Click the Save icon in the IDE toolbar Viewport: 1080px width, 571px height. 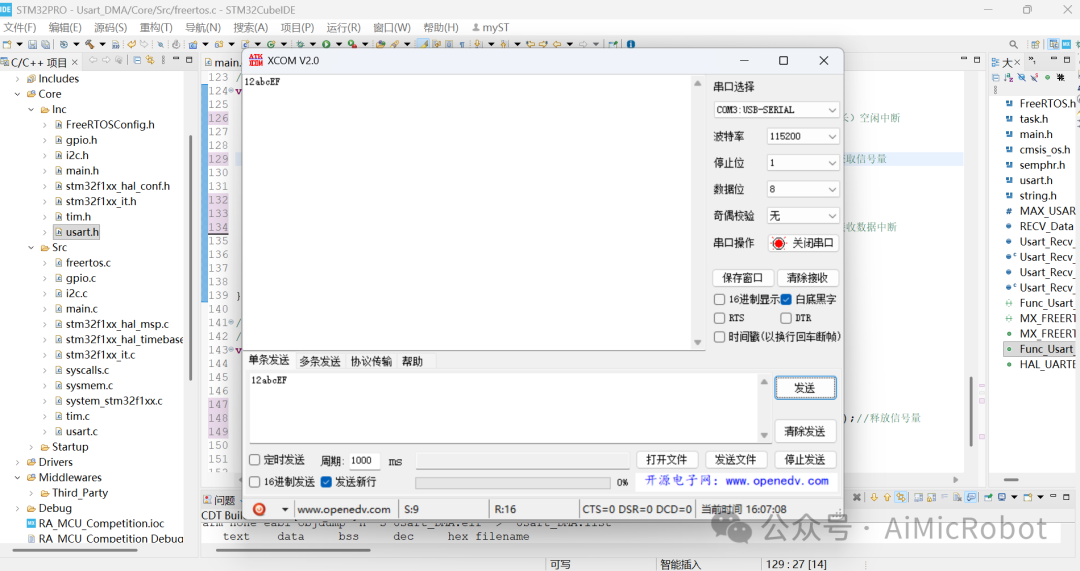32,44
